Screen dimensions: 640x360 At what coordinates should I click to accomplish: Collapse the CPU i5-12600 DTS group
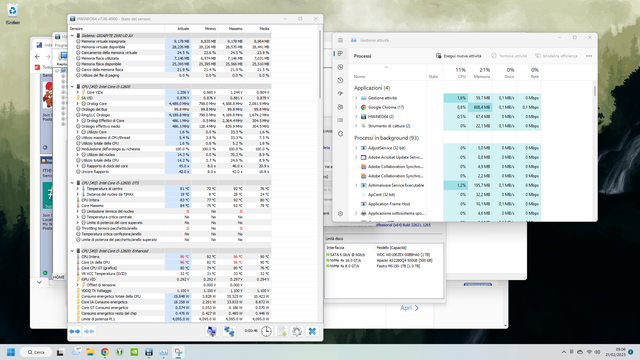72,183
